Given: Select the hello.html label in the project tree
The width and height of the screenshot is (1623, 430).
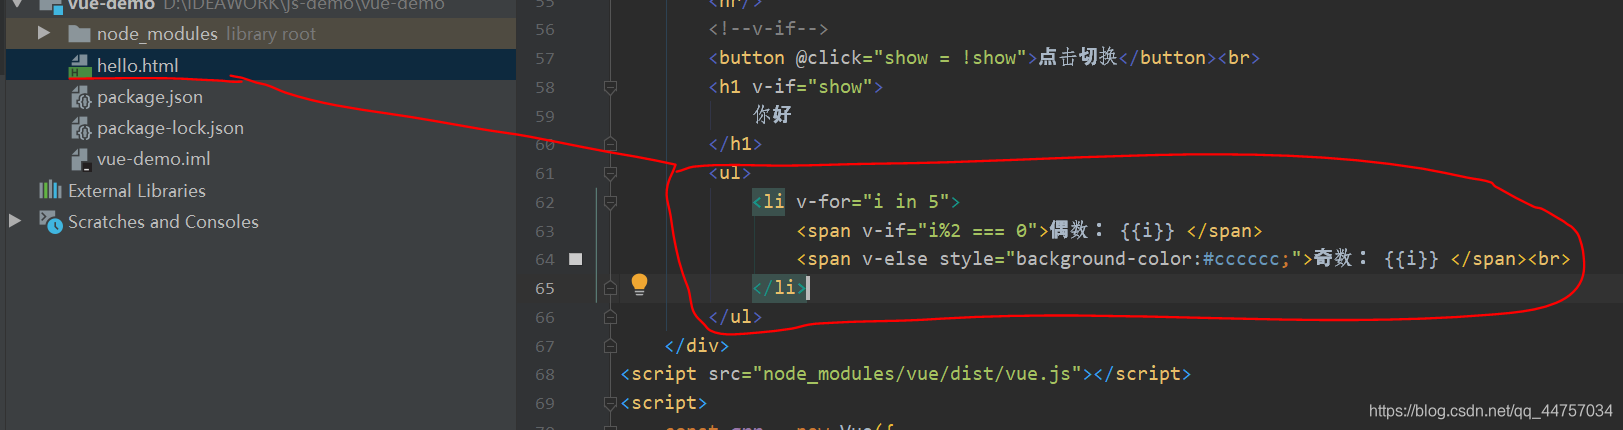Looking at the screenshot, I should (138, 66).
